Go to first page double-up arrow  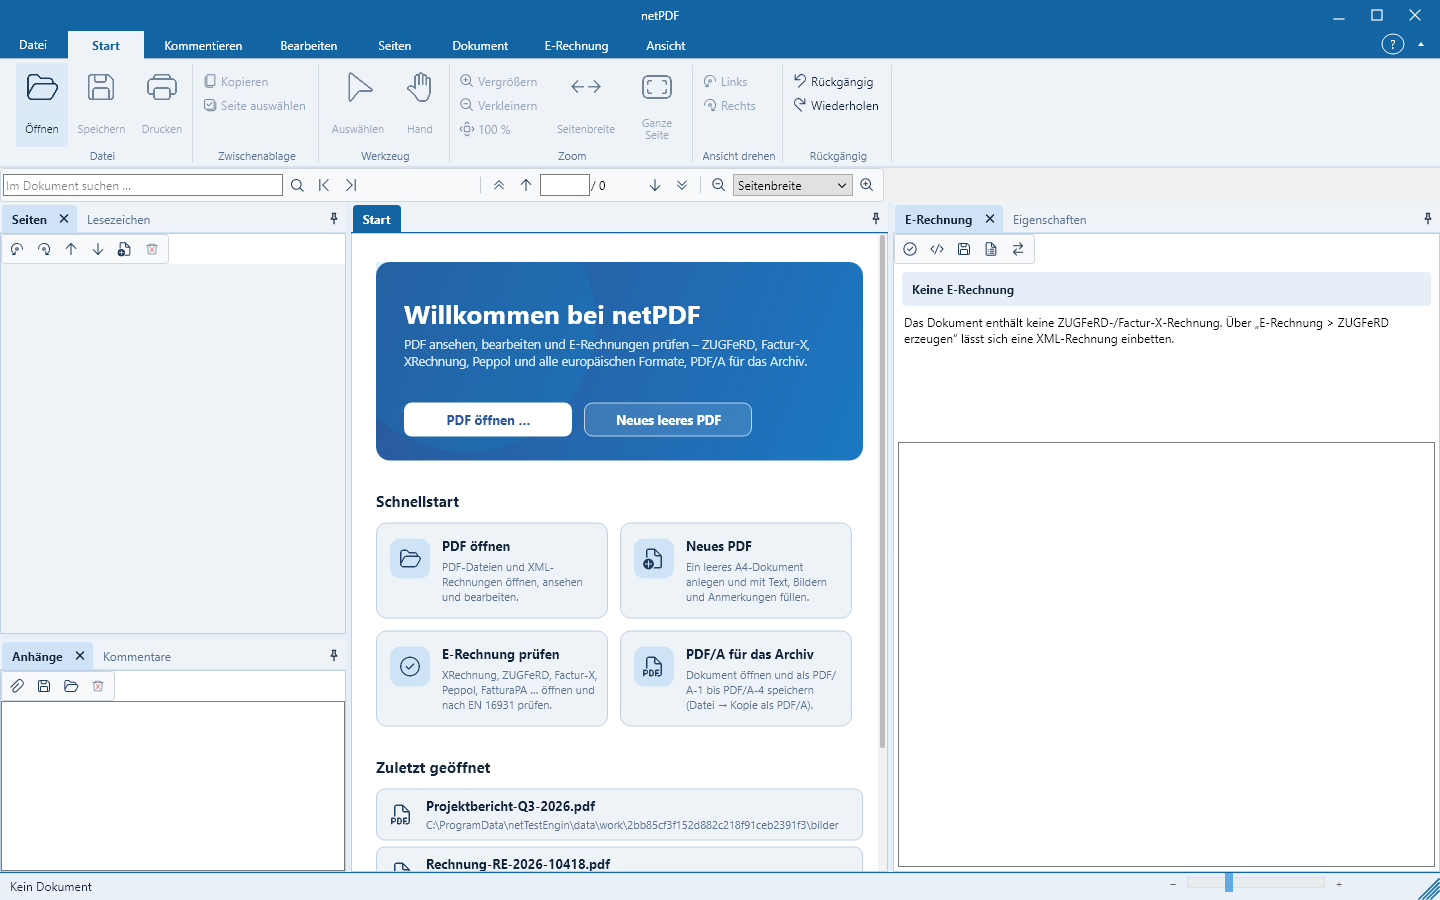[x=499, y=185]
